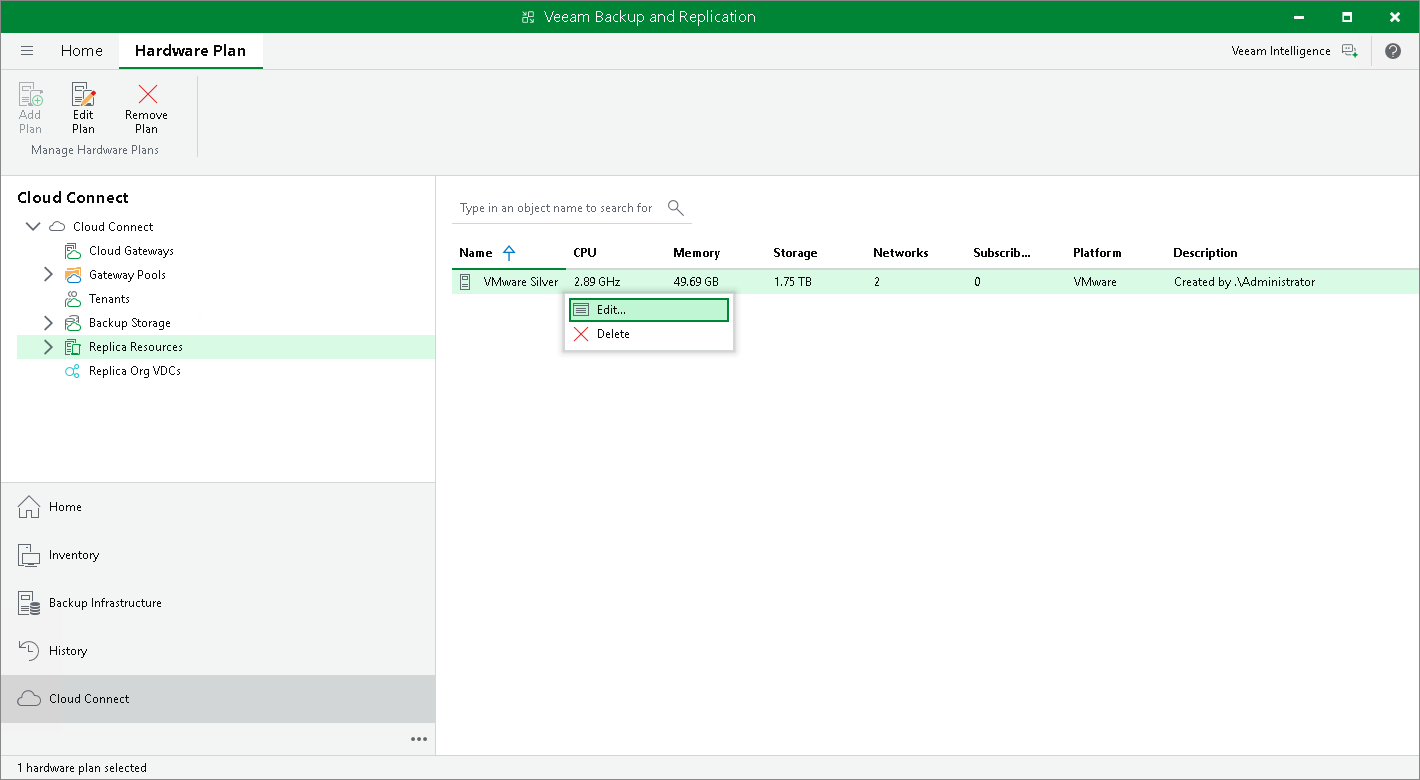
Task: Click the VMware Silver plan name
Action: point(521,282)
